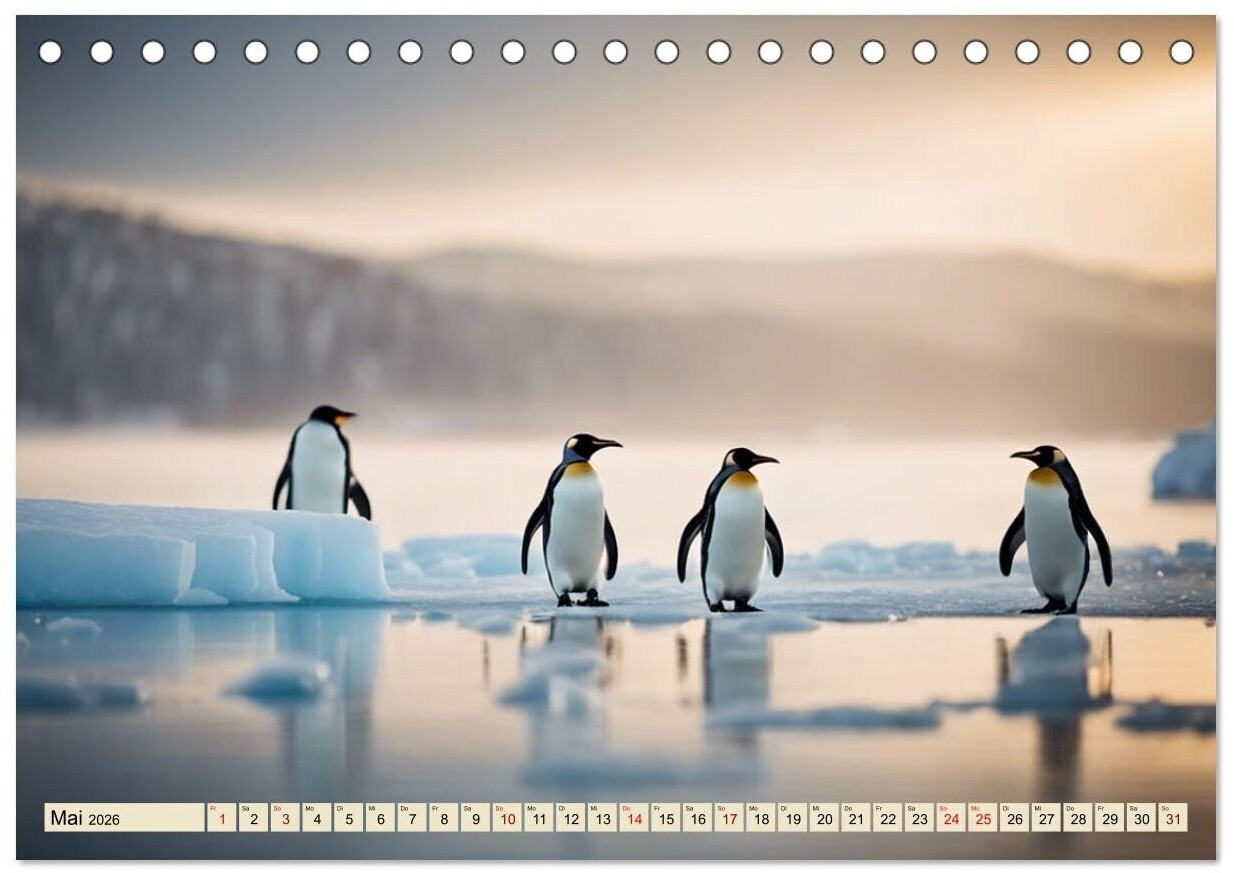
Task: Click the first binding hole at top left
Action: pos(50,52)
